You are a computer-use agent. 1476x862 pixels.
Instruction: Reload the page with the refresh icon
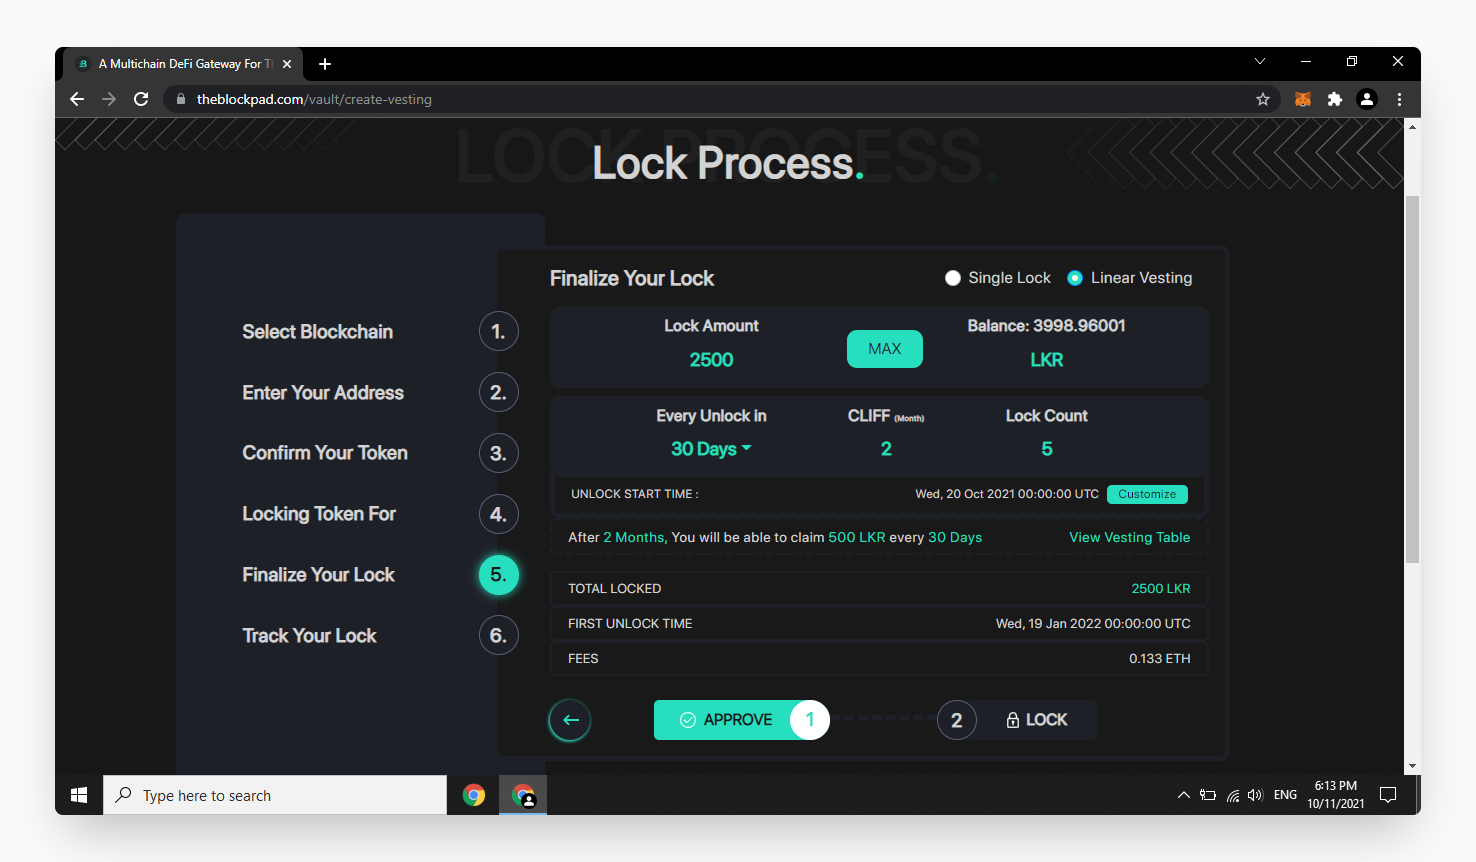(141, 99)
